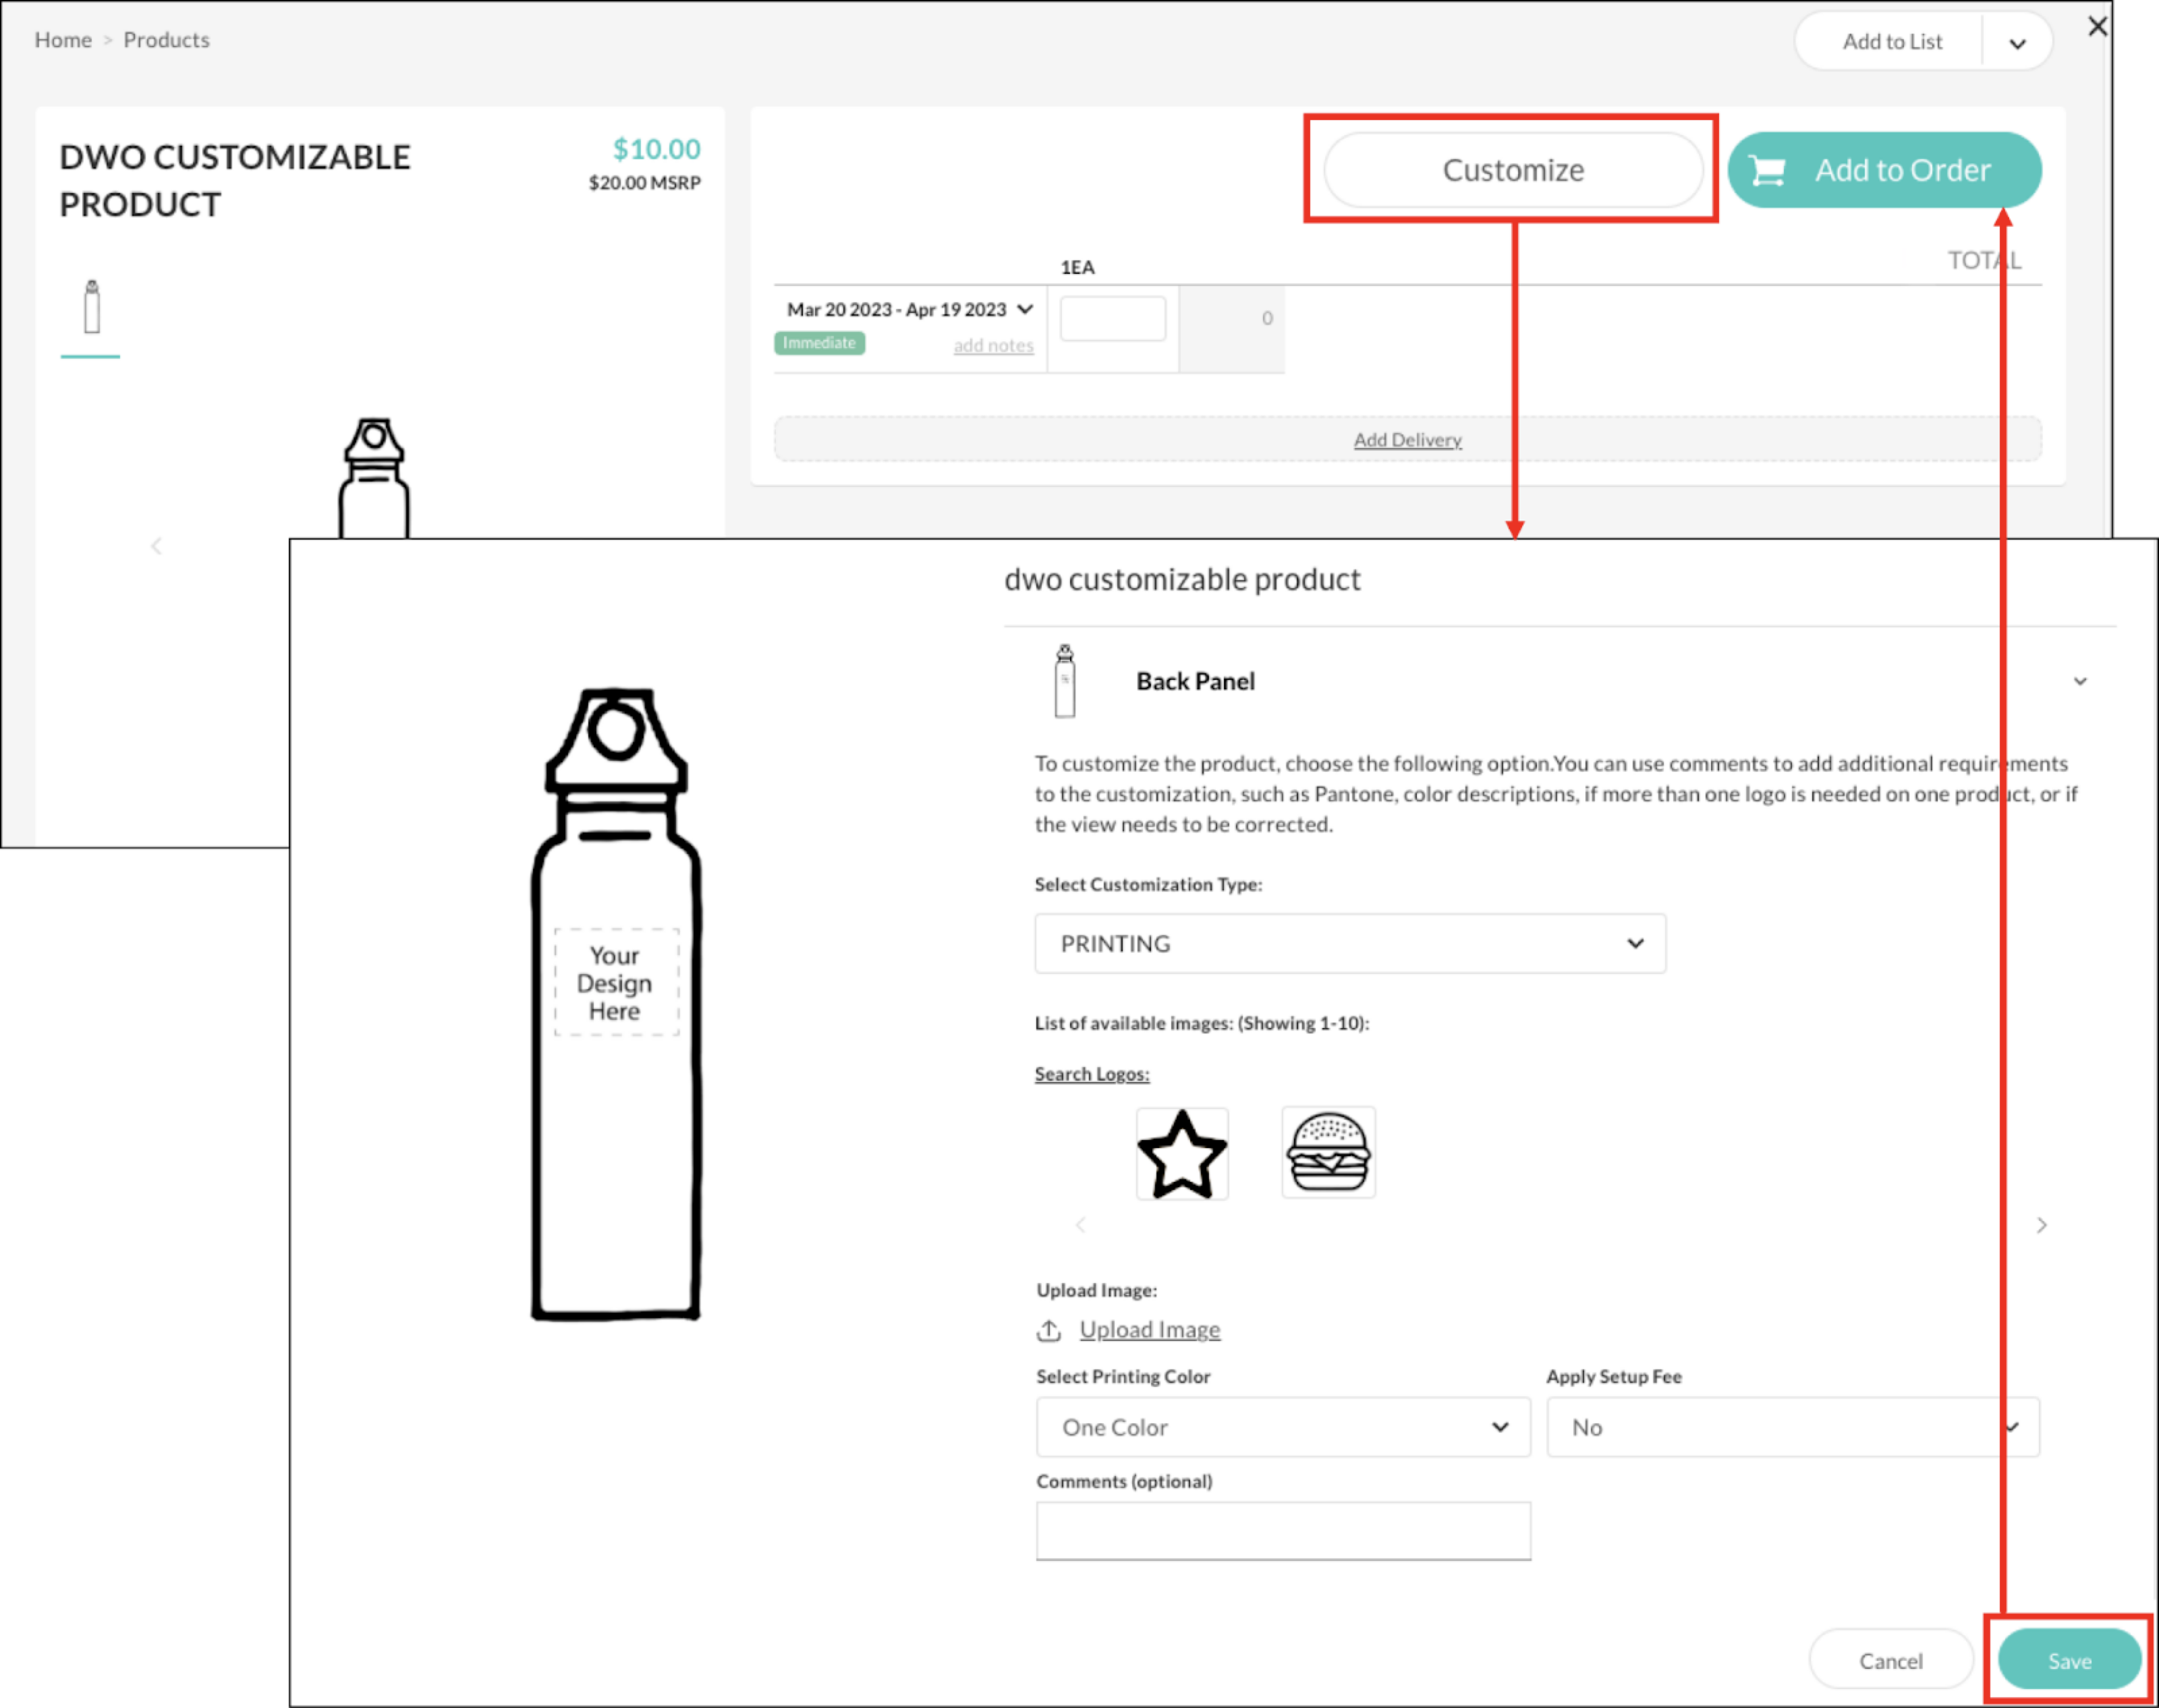Click the Your Design Here area on bottle

(616, 983)
